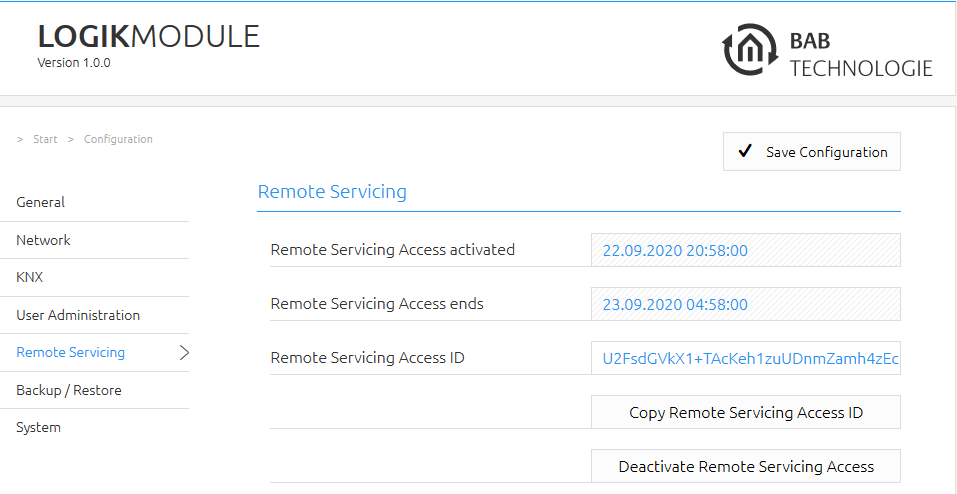Click the 'Remote Servicing Access ID' label
The width and height of the screenshot is (957, 494).
(x=367, y=357)
